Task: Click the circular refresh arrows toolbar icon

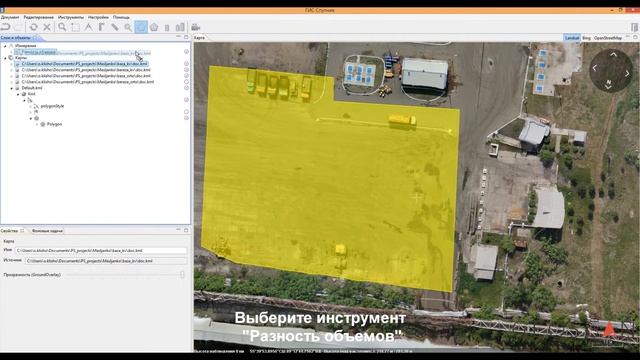Action: click(33, 27)
